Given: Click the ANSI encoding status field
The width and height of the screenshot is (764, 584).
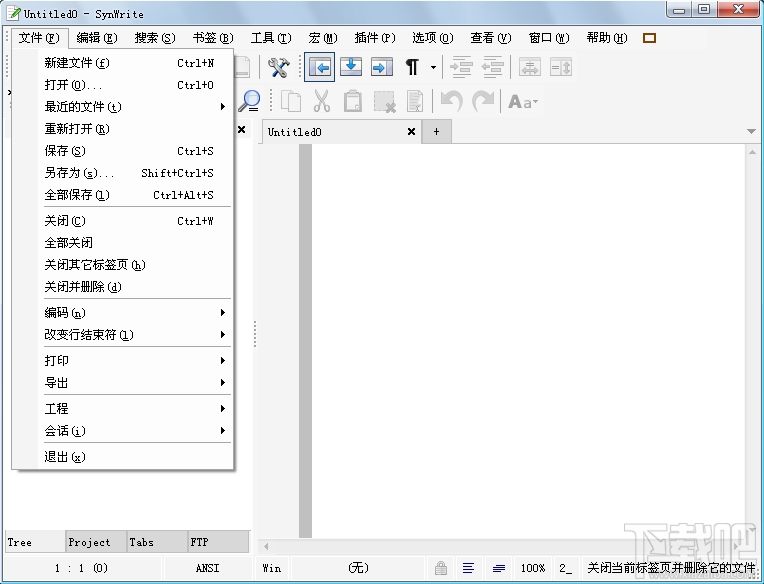Looking at the screenshot, I should (x=208, y=568).
